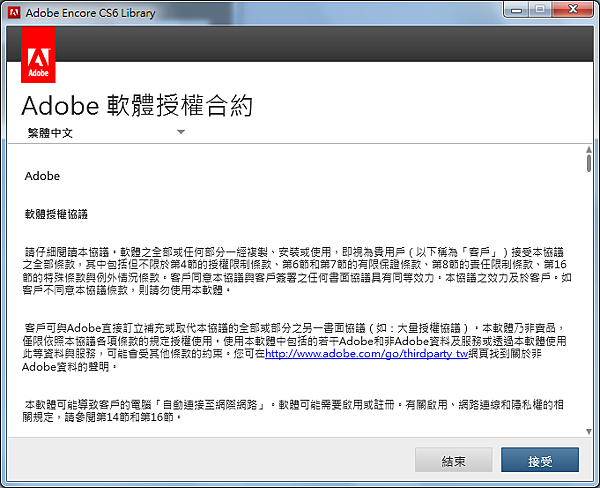The image size is (600, 488).
Task: Click the scrollbar up arrow
Action: coord(589,150)
